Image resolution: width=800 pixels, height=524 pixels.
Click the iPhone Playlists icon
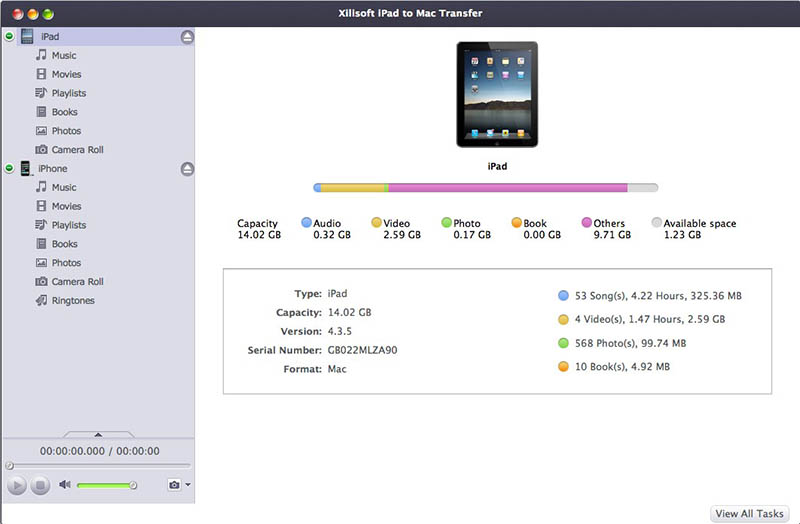pos(42,225)
